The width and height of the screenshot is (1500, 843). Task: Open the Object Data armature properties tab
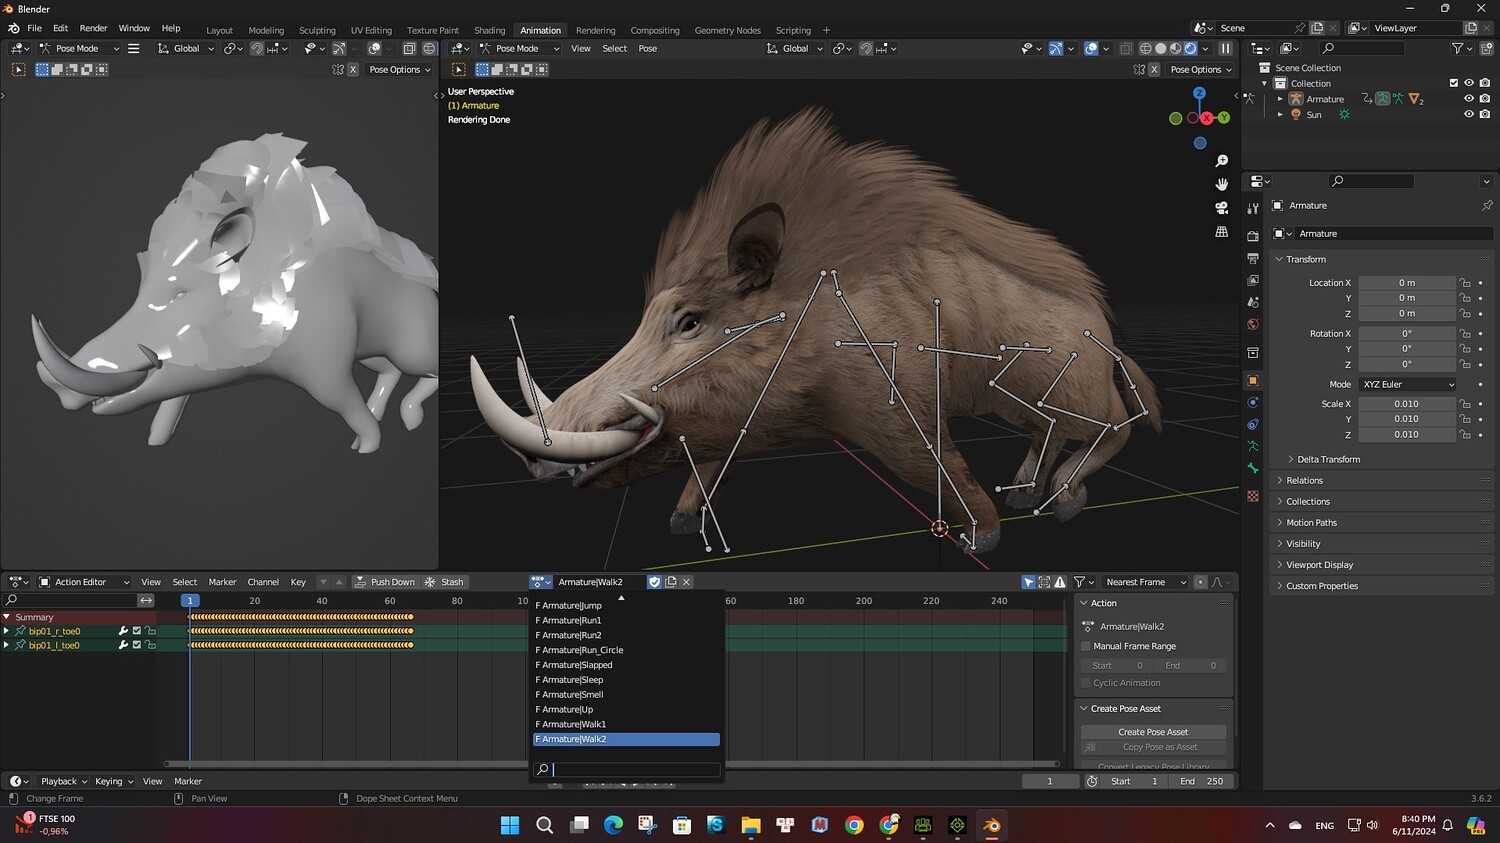pyautogui.click(x=1253, y=446)
